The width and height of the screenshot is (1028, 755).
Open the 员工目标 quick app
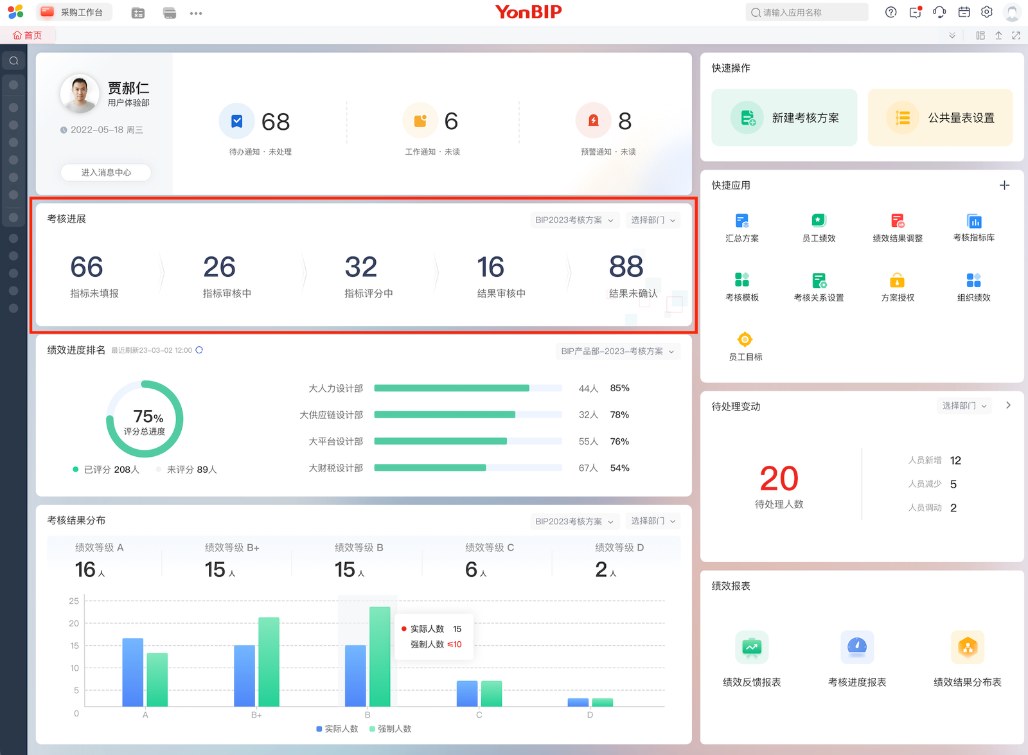(x=745, y=347)
